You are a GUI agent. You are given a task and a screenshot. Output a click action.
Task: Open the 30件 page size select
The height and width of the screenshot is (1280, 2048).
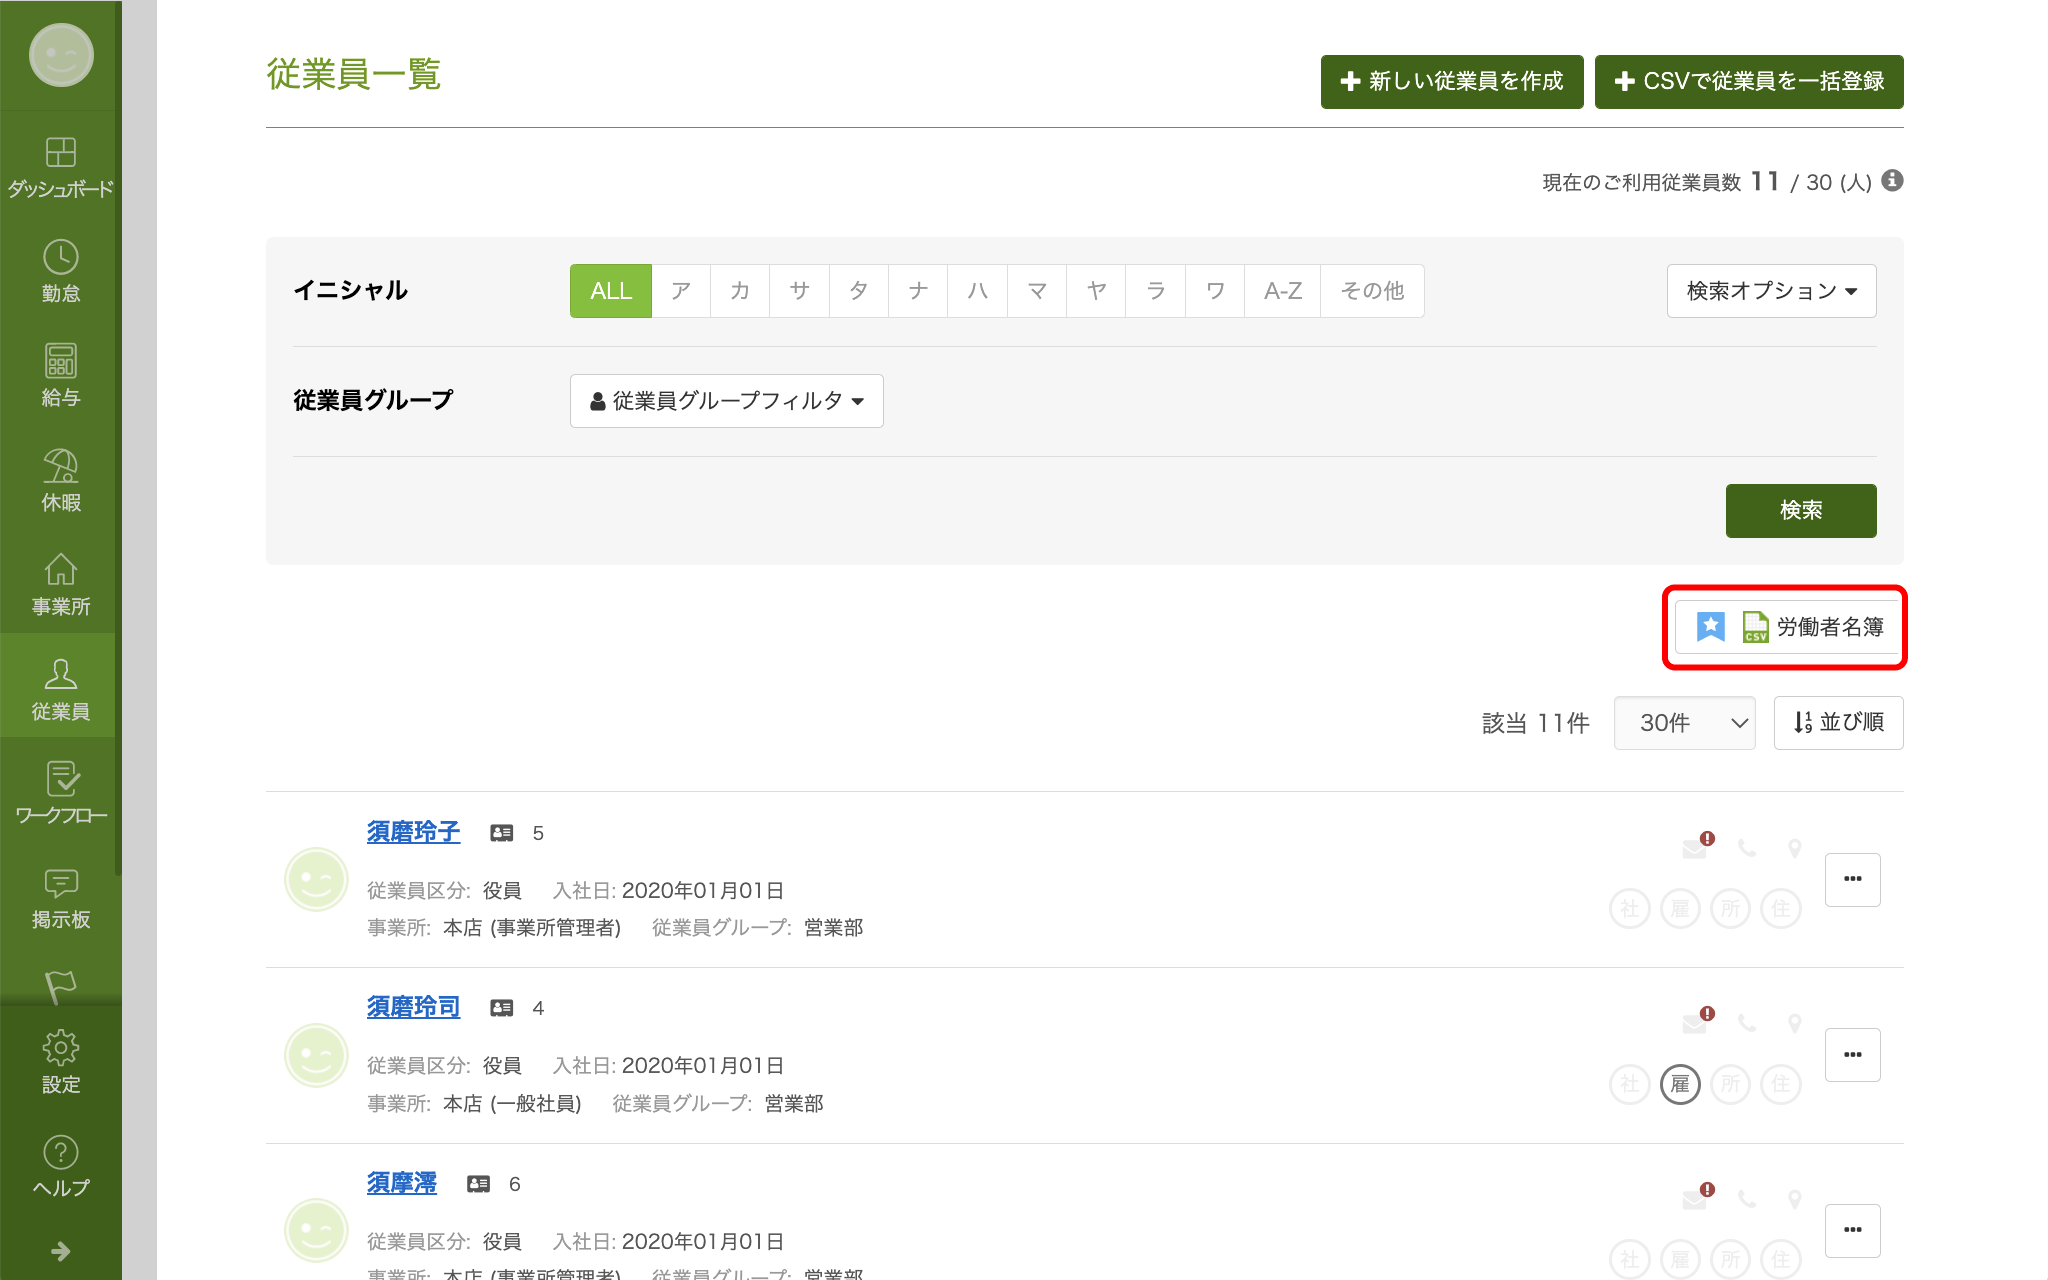click(x=1684, y=723)
